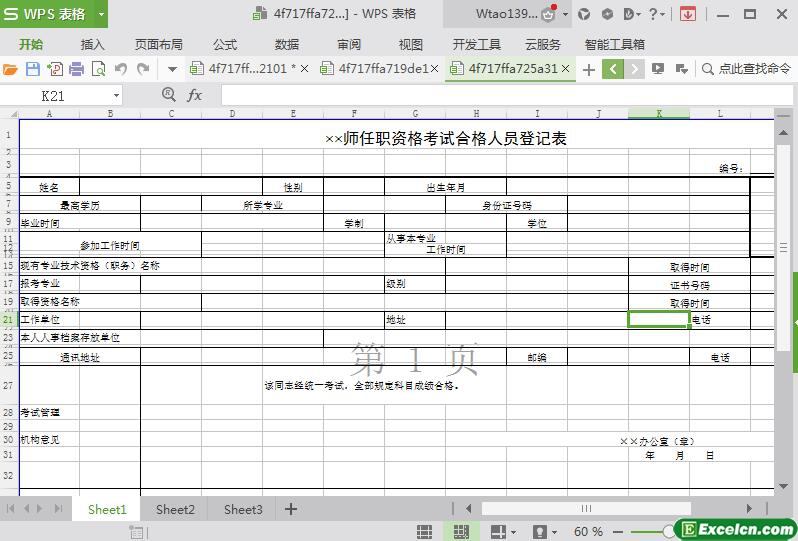Go to next document tab arrow
Screen dimensions: 798x541
pos(634,69)
